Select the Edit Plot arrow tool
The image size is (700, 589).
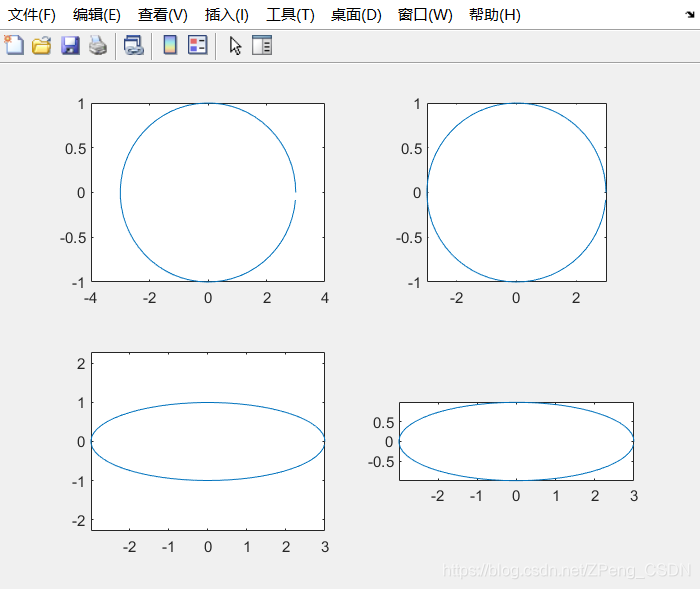pos(235,46)
